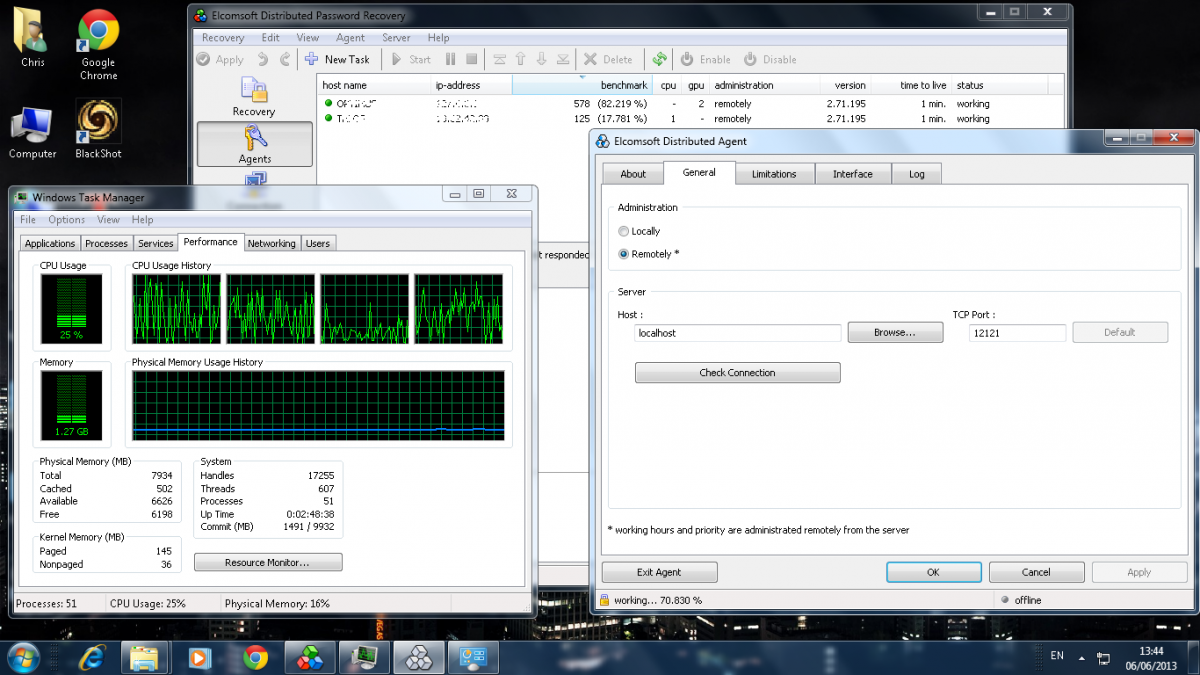Screen dimensions: 1200x675
Task: Launch Internet Explorer from the taskbar
Action: pyautogui.click(x=93, y=657)
